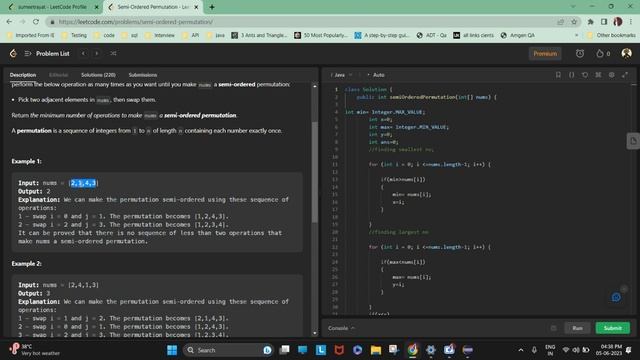The height and width of the screenshot is (360, 640).
Task: Open the Other bookmarks folder
Action: (x=611, y=36)
